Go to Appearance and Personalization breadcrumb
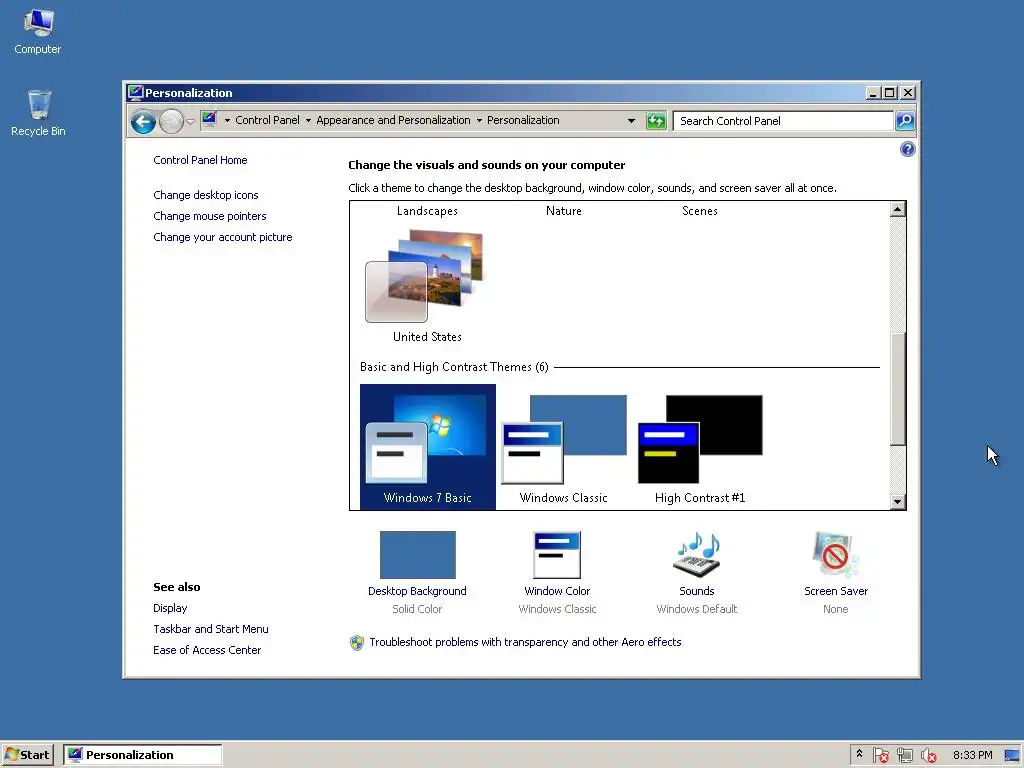Screen dimensions: 1024x768 [393, 120]
